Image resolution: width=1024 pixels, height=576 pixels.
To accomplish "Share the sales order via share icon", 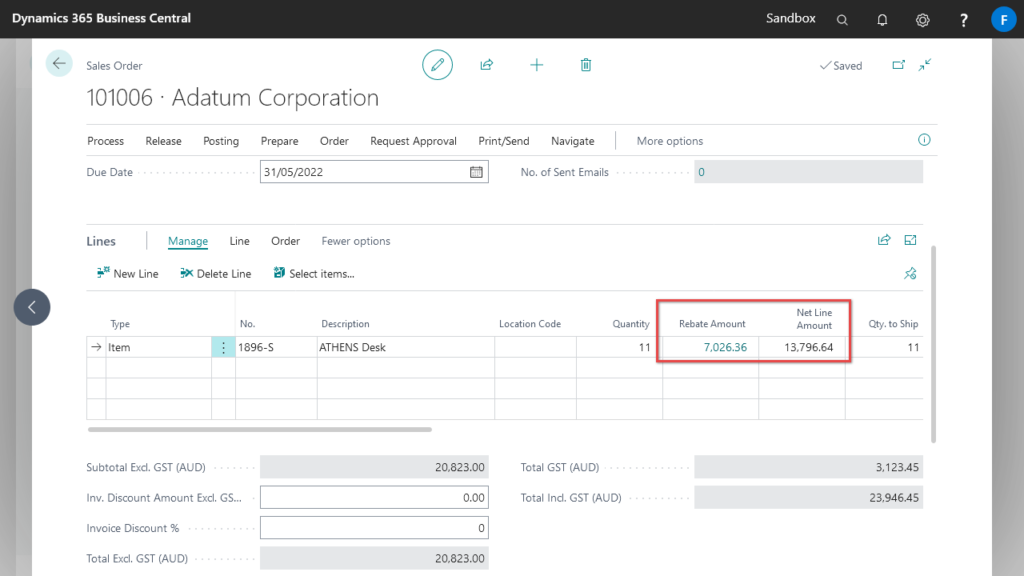I will coord(487,65).
